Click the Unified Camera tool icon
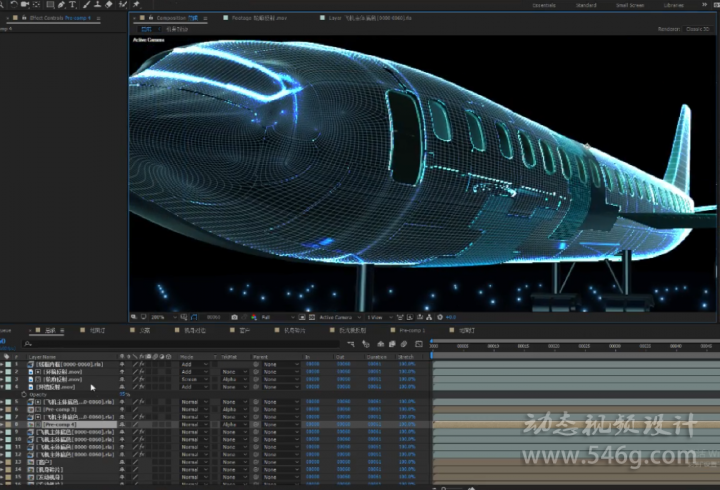This screenshot has width=720, height=490. tap(25, 5)
